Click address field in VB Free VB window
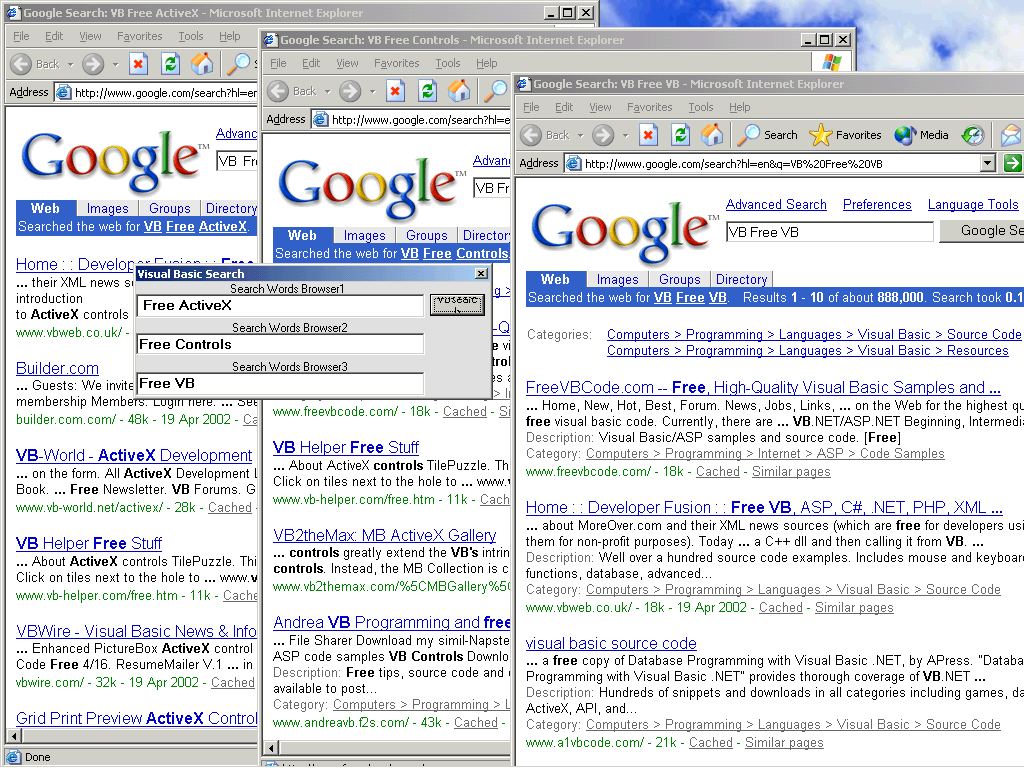The height and width of the screenshot is (768, 1024). point(780,163)
